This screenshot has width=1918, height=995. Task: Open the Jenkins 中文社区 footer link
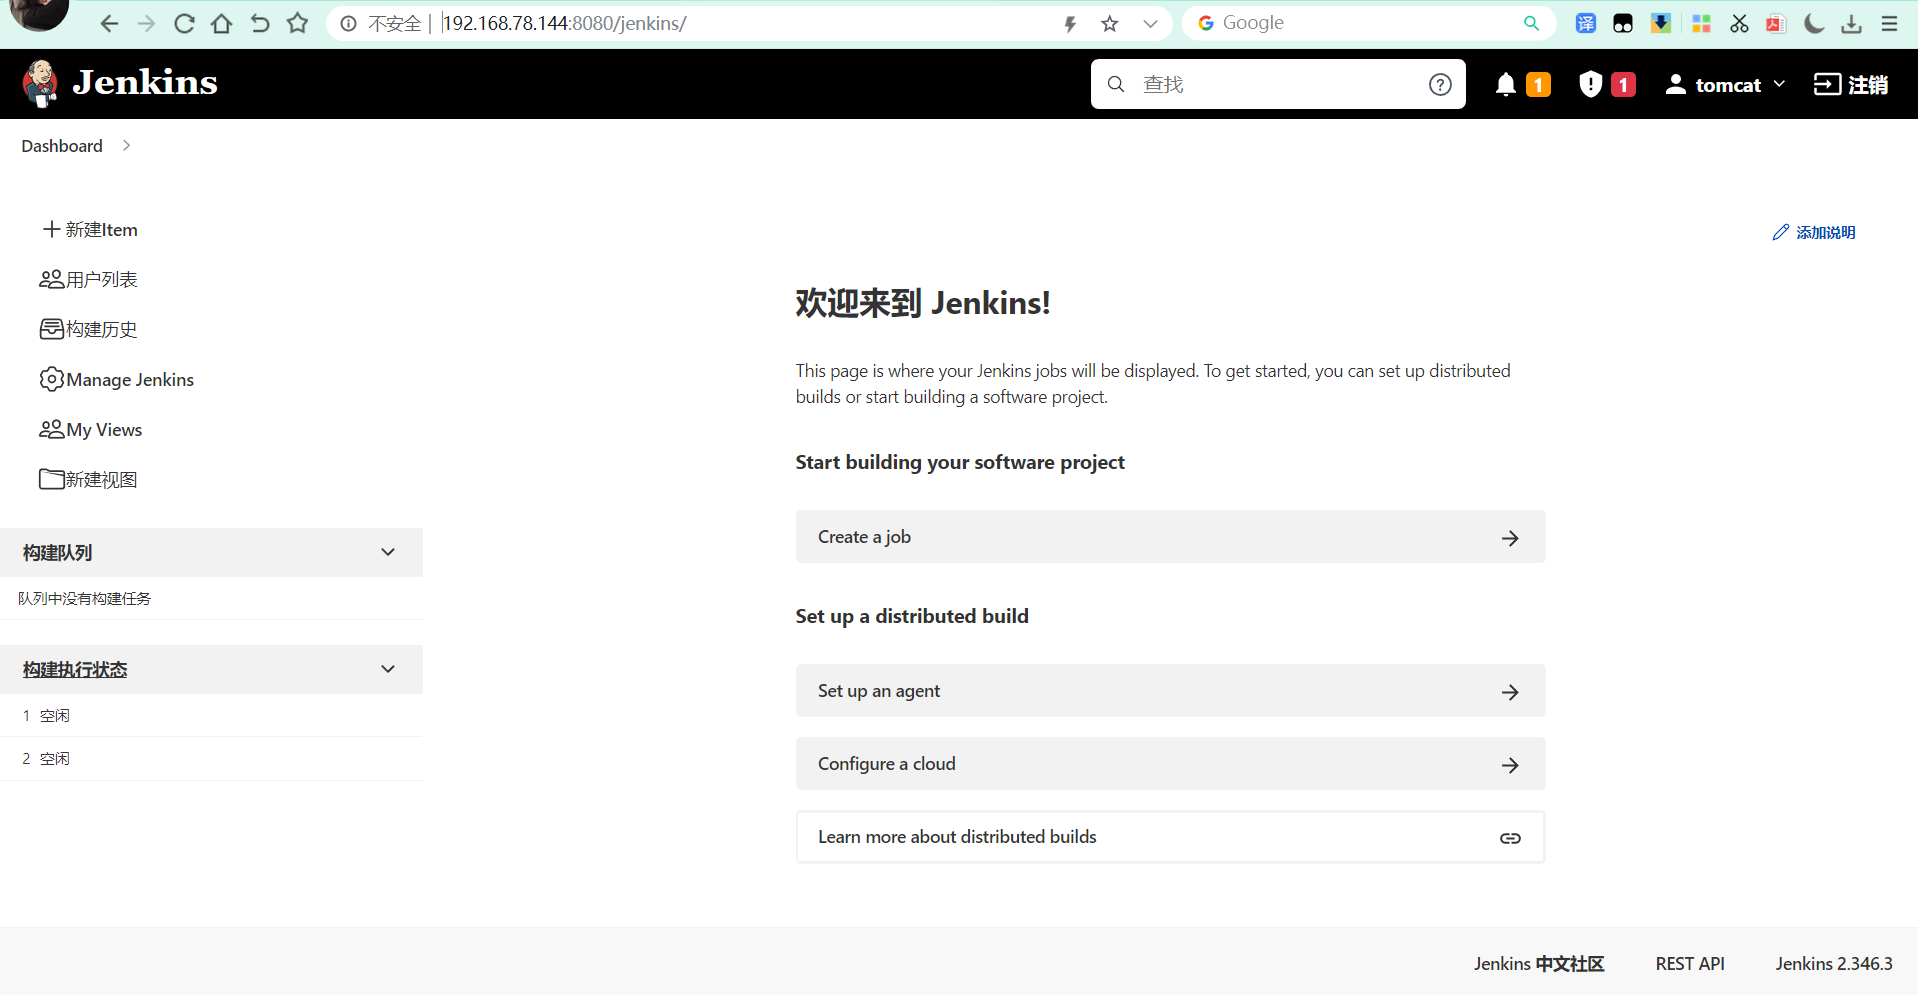(x=1539, y=964)
